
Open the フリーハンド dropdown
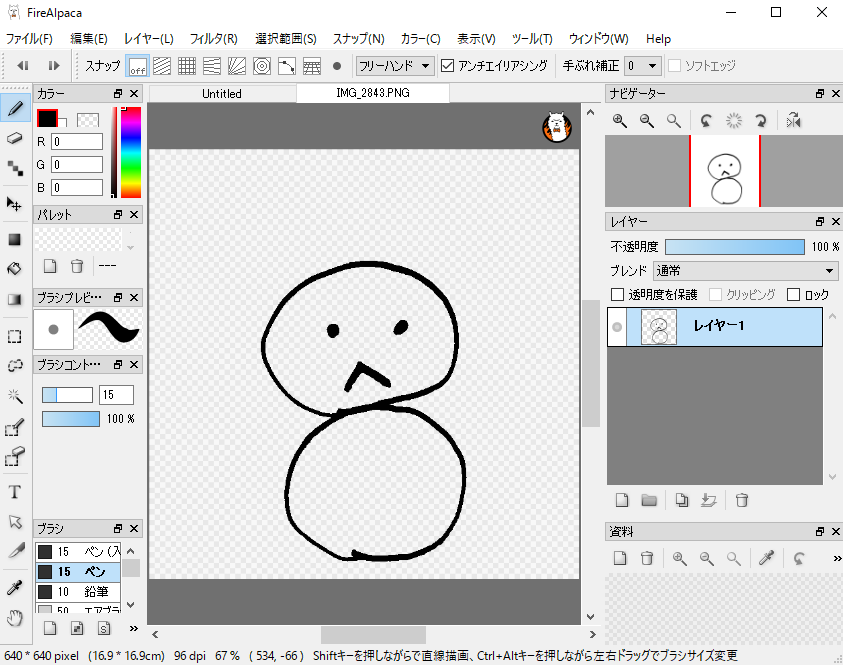394,66
